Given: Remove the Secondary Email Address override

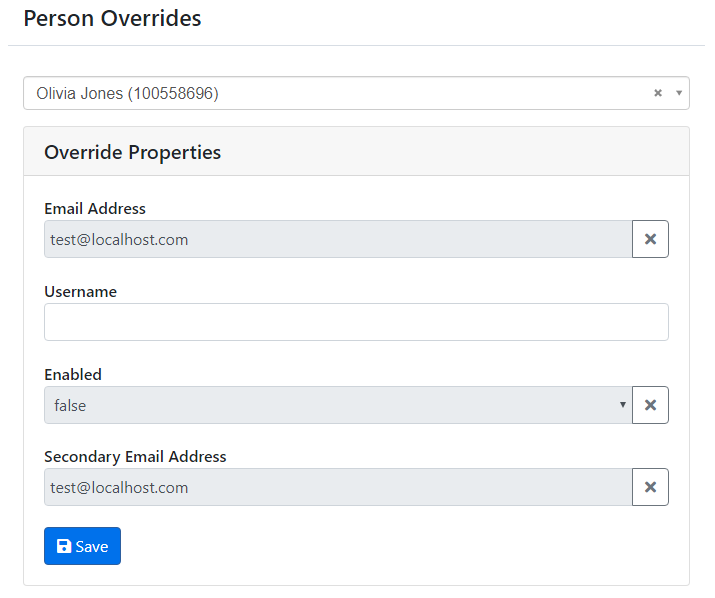Looking at the screenshot, I should (x=650, y=487).
